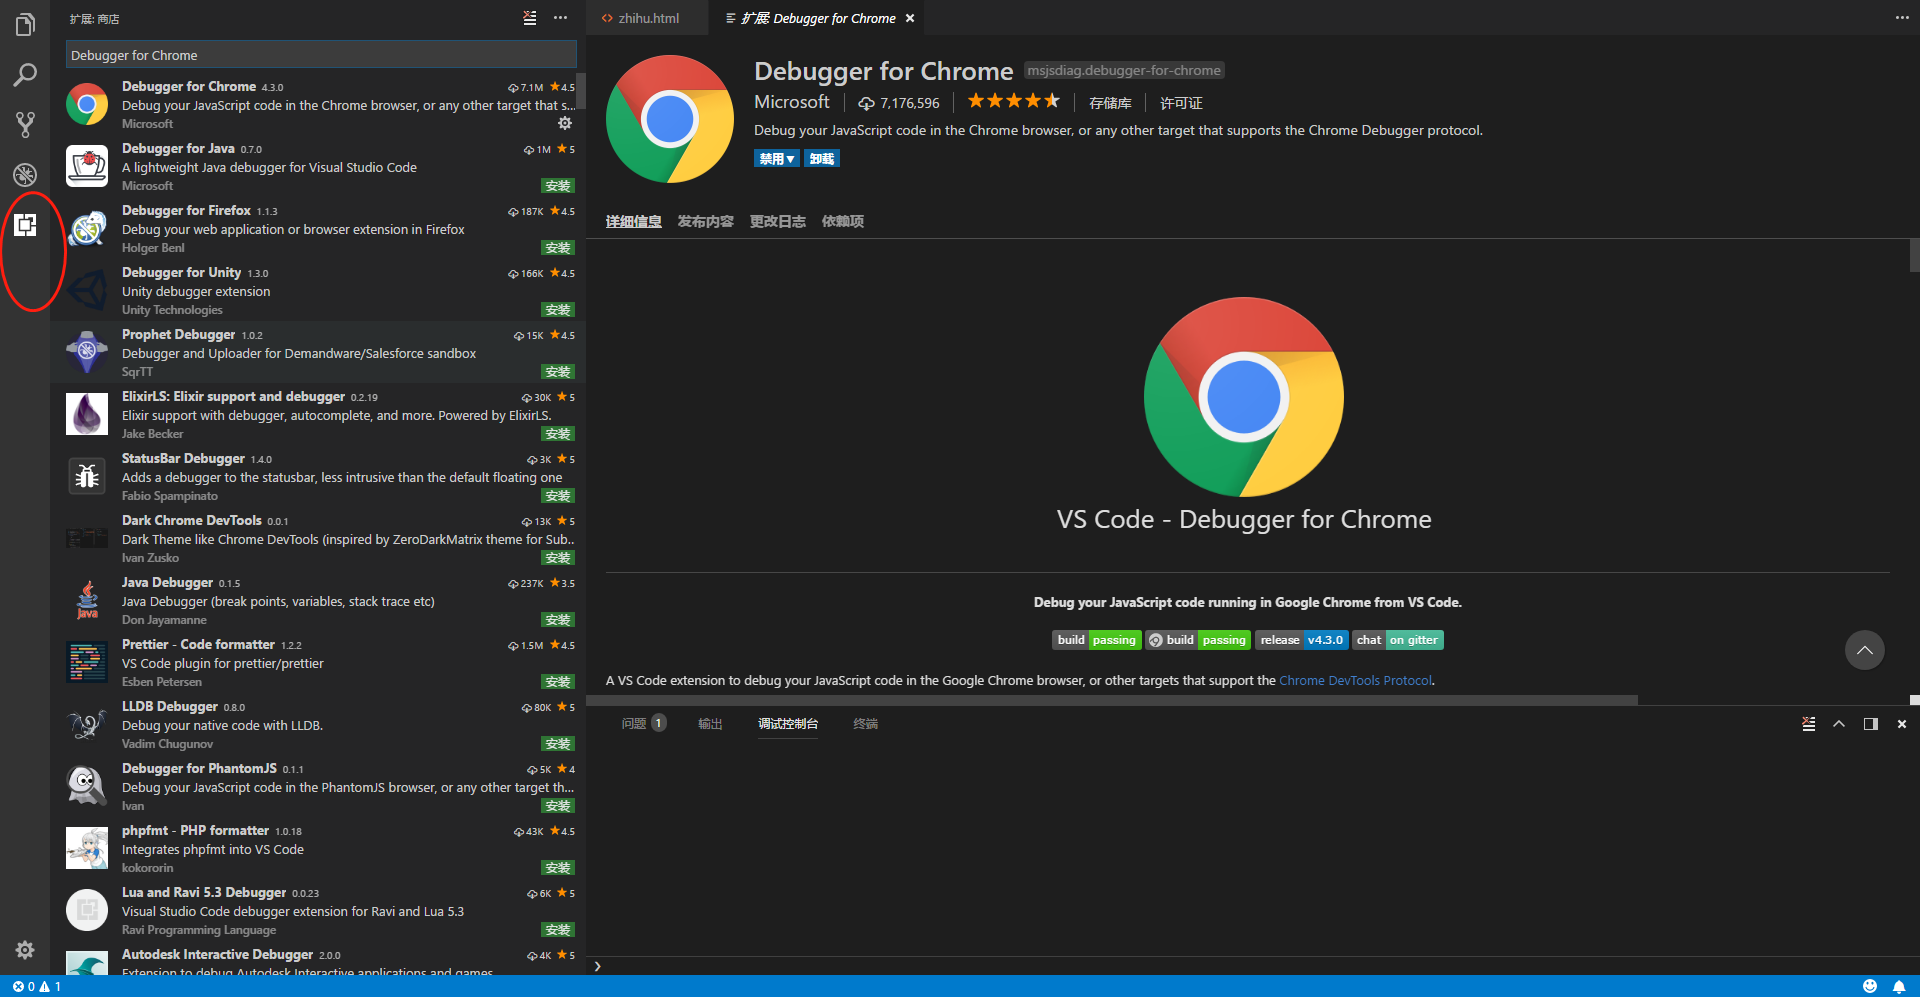
Task: Open the 调试控制台 debug console tab
Action: tap(788, 723)
